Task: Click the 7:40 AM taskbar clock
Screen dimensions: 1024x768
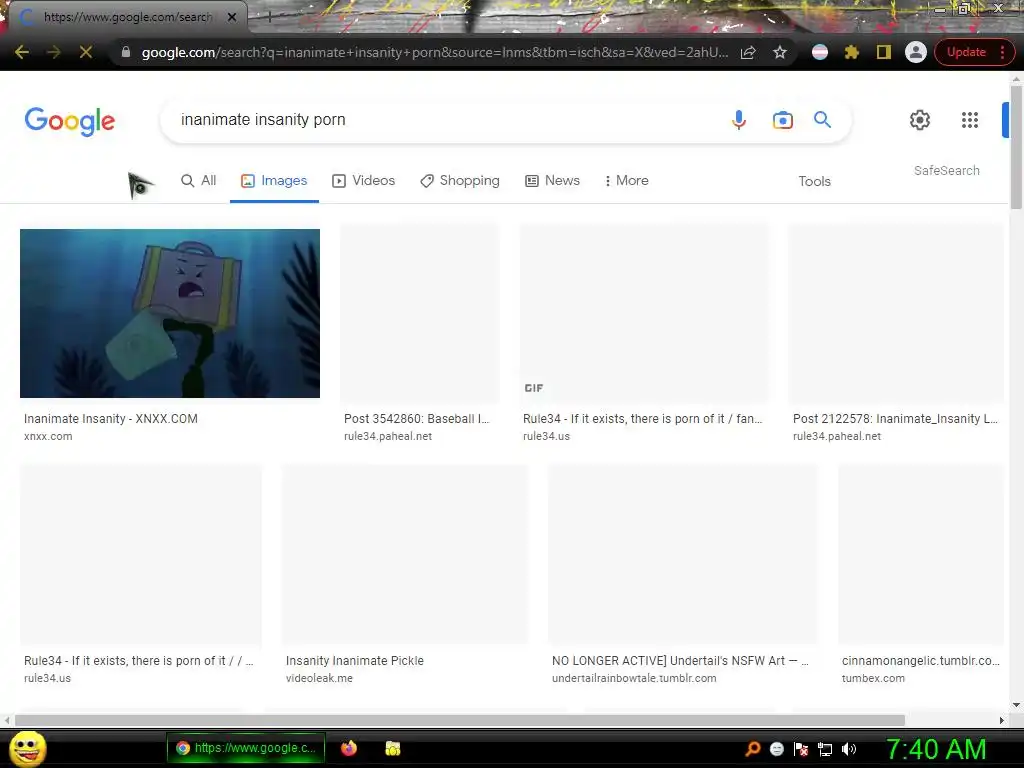Action: 936,749
